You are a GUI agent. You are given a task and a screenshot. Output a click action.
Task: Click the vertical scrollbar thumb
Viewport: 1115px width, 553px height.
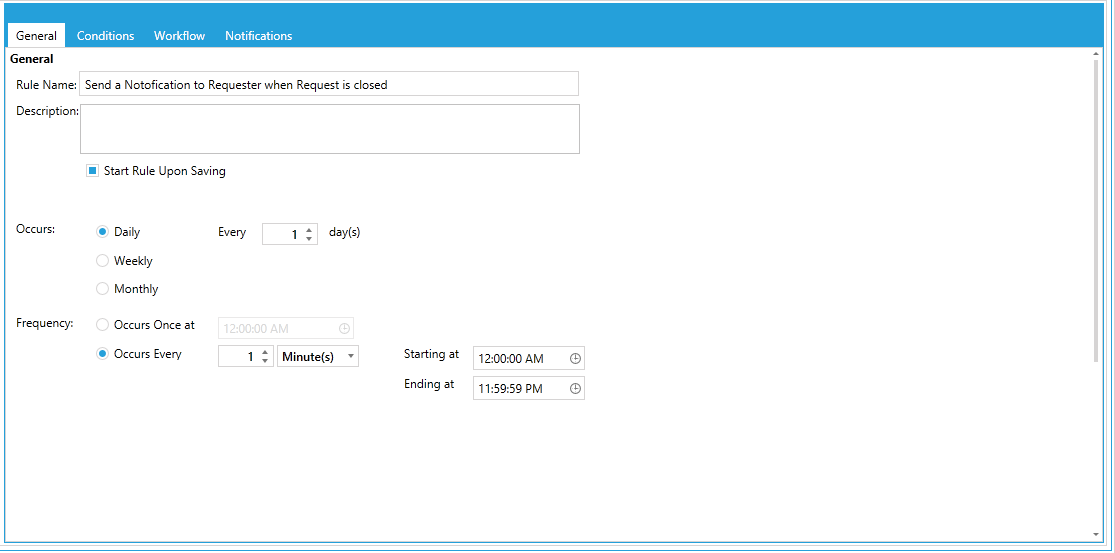click(x=1096, y=211)
